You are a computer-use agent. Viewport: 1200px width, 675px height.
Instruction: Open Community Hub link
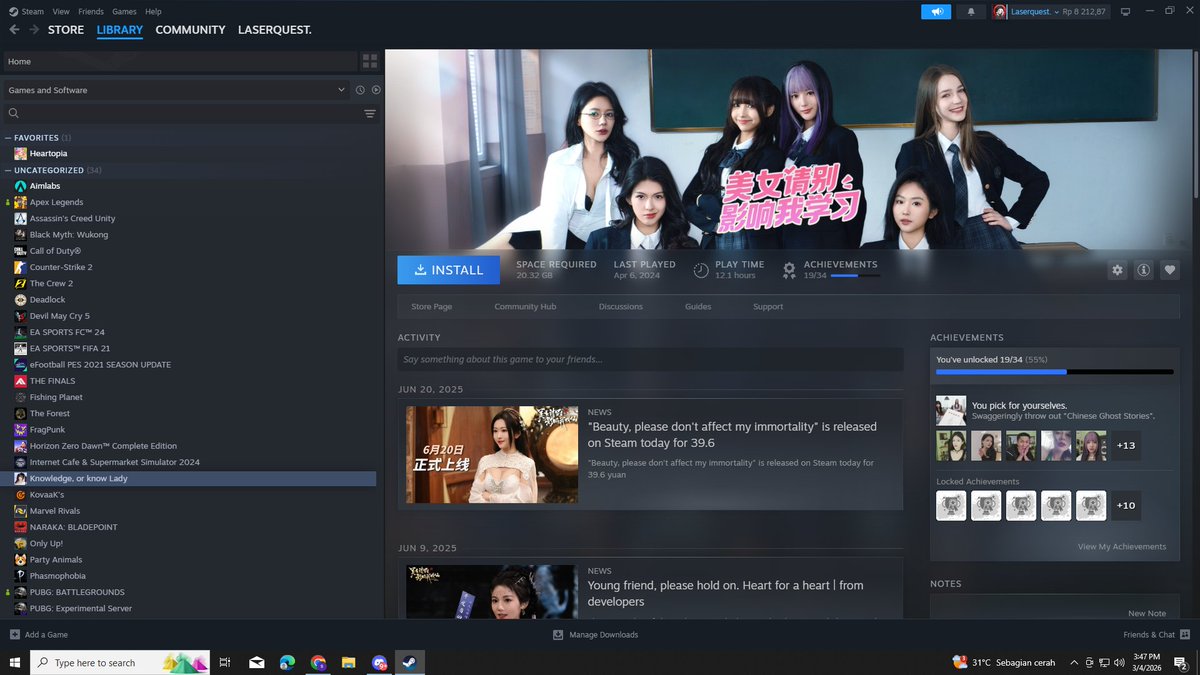[x=525, y=306]
